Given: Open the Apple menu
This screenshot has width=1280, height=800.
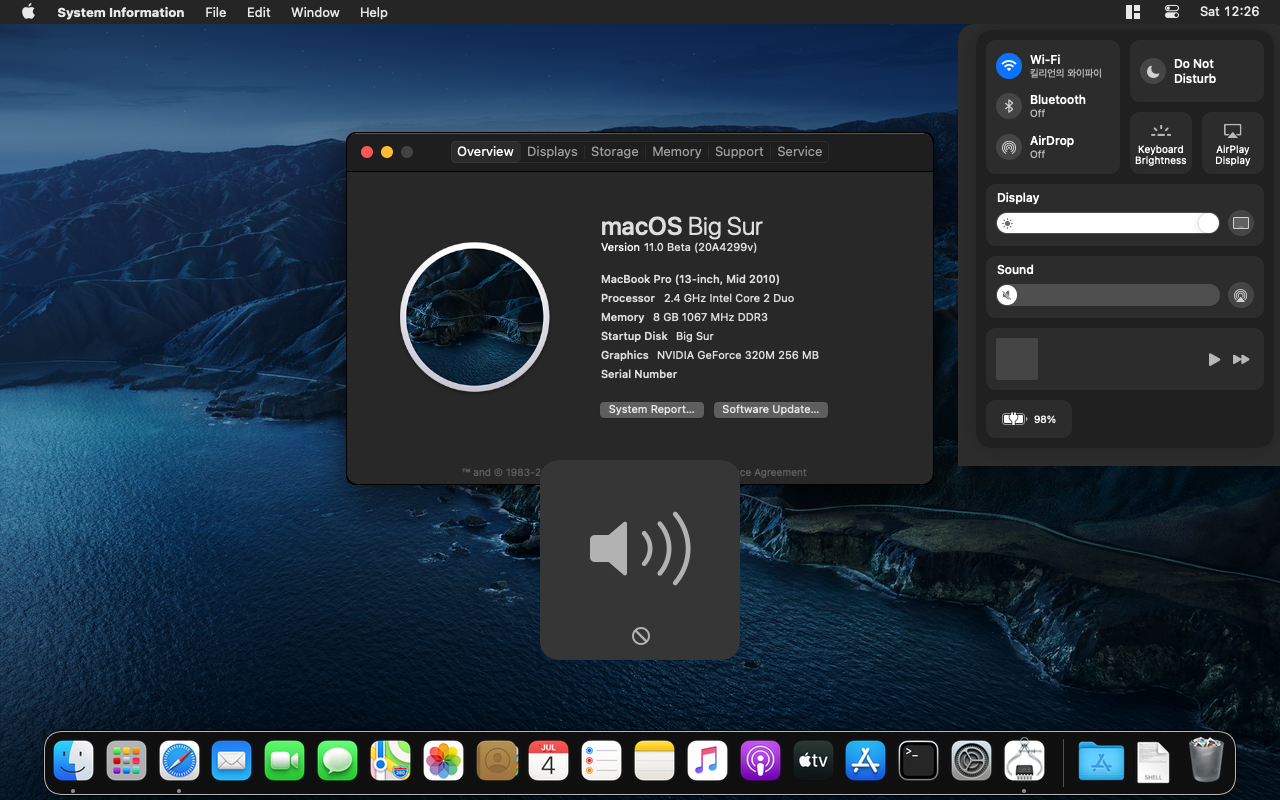Looking at the screenshot, I should click(x=28, y=12).
